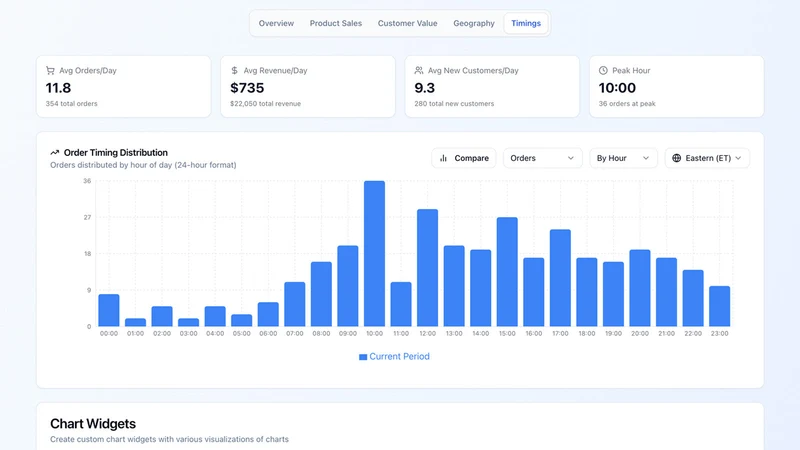Go to the Geography tab

pos(473,23)
